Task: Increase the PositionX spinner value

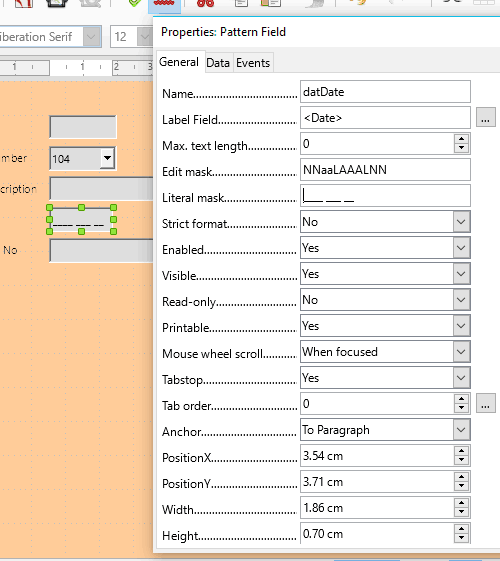Action: click(461, 451)
